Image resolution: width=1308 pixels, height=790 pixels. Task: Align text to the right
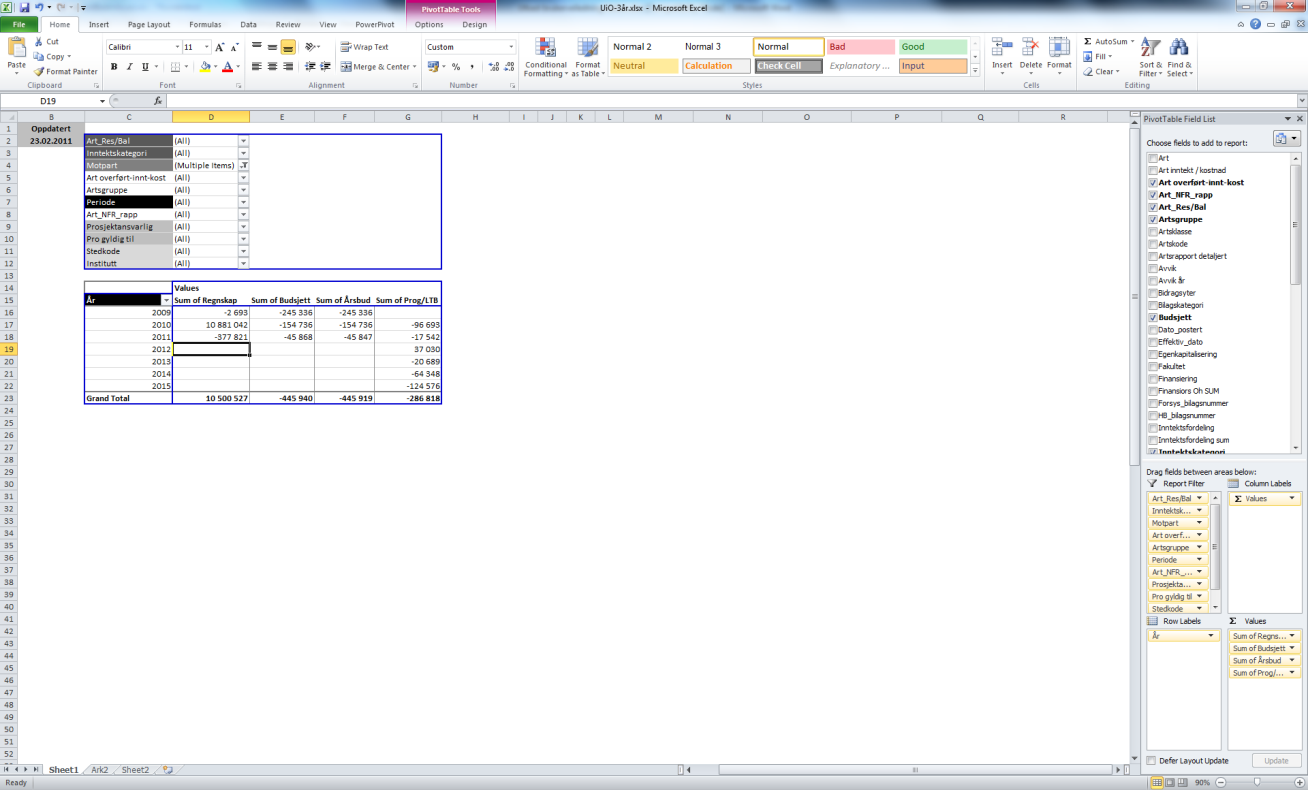coord(288,67)
